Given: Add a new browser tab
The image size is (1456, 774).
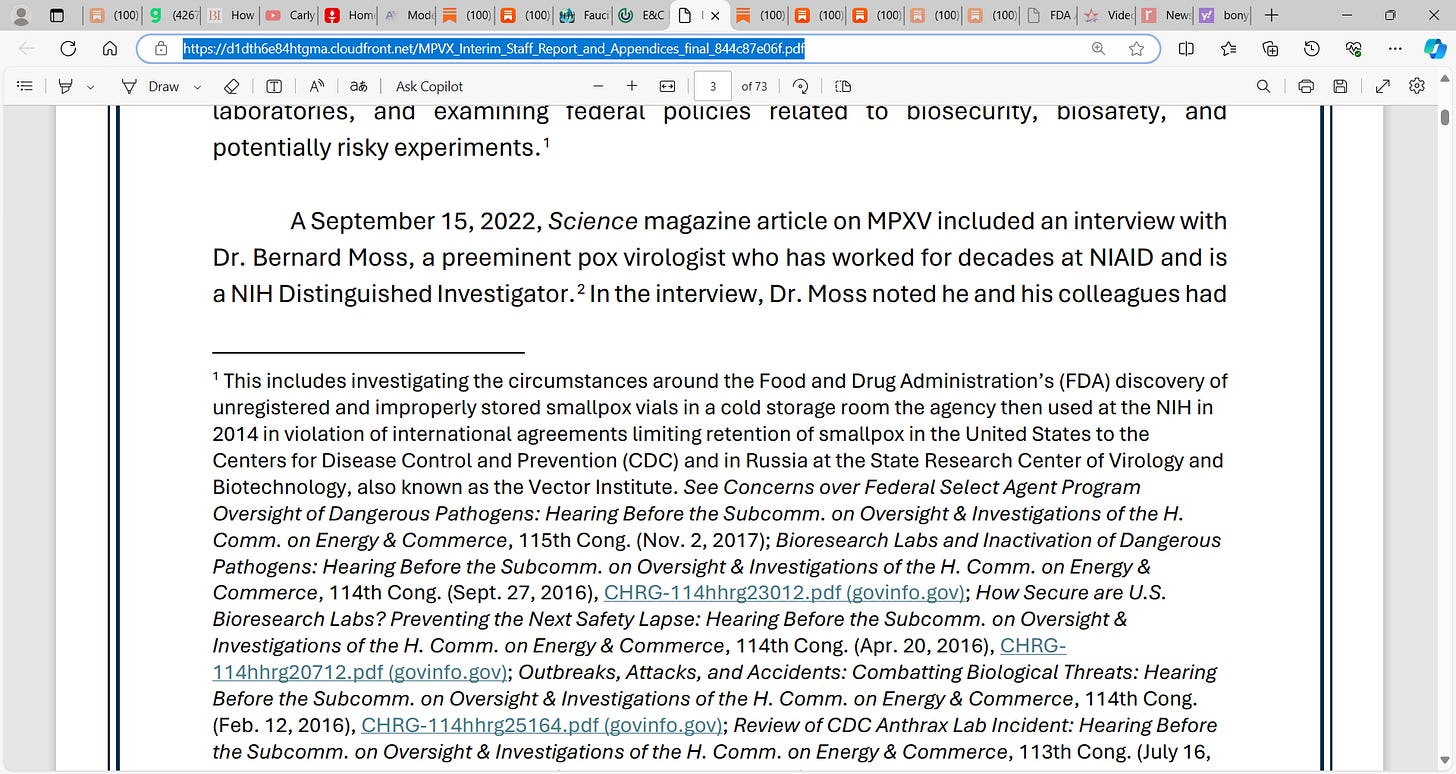Looking at the screenshot, I should coord(1270,15).
